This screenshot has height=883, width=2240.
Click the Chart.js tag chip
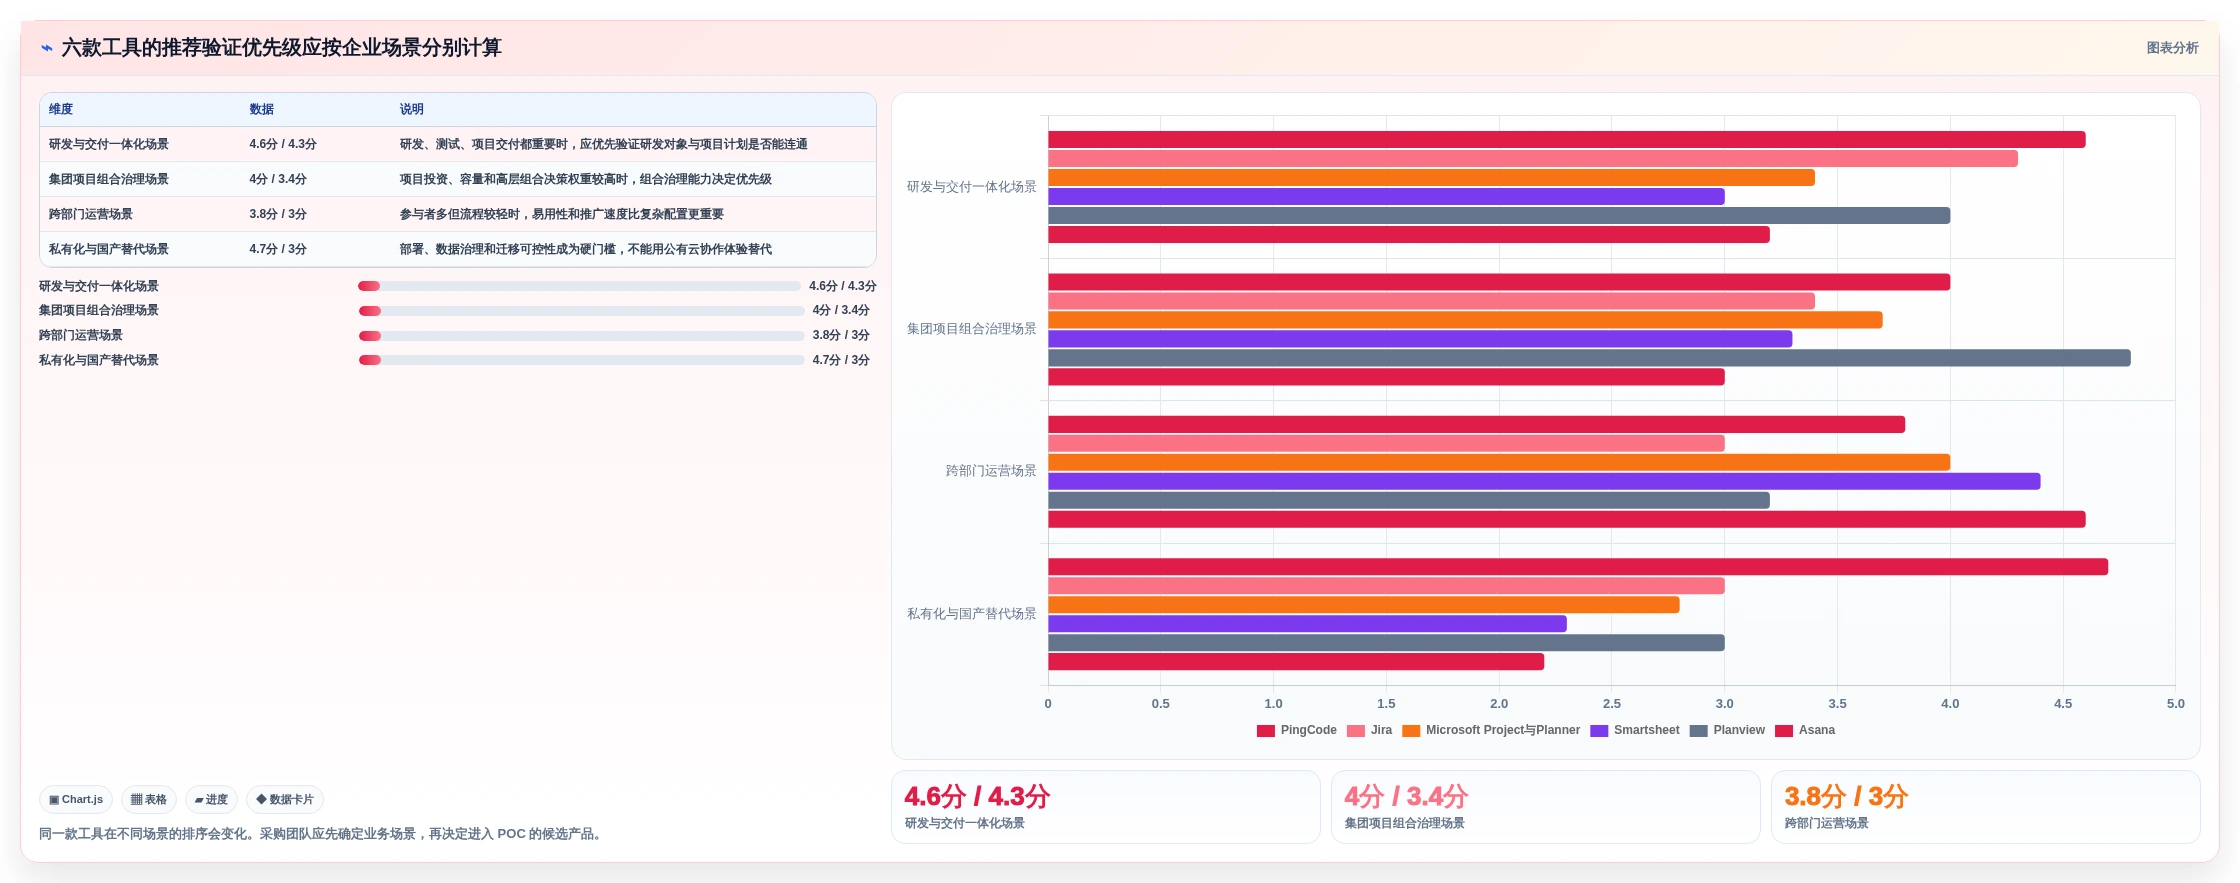[76, 800]
